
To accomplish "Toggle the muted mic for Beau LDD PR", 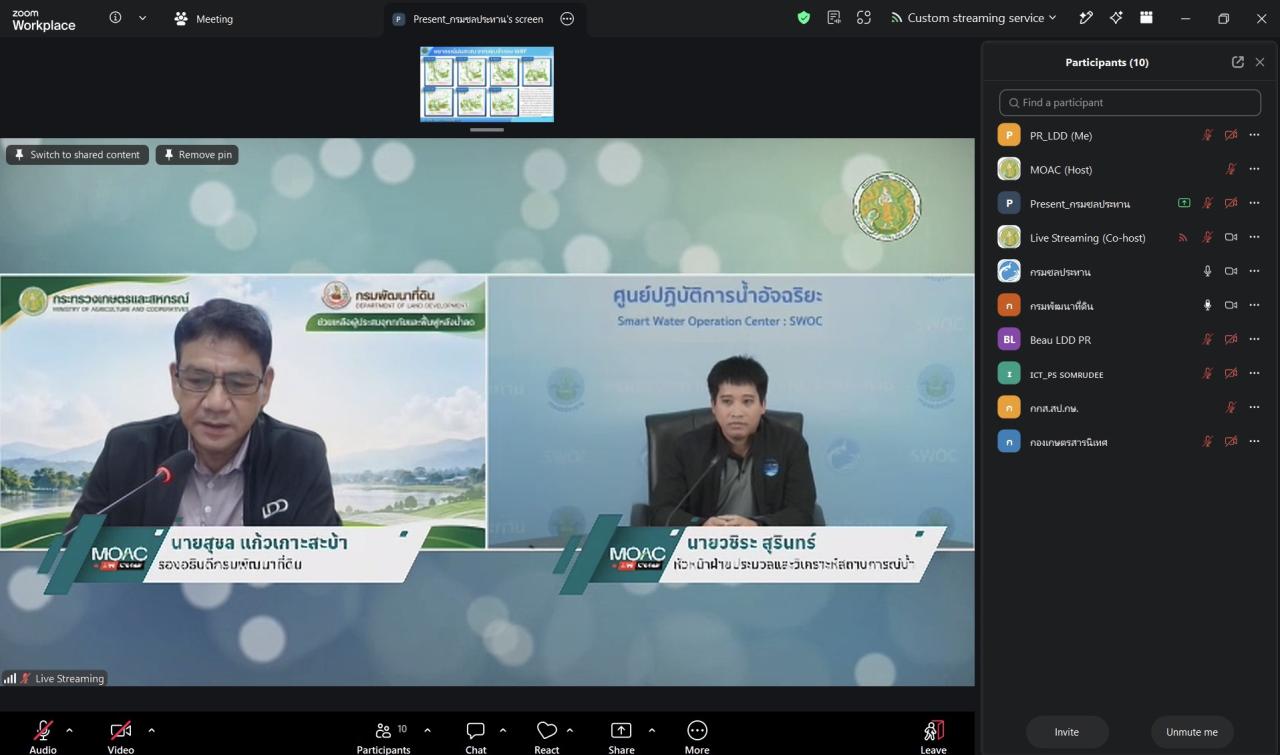I will (1207, 339).
